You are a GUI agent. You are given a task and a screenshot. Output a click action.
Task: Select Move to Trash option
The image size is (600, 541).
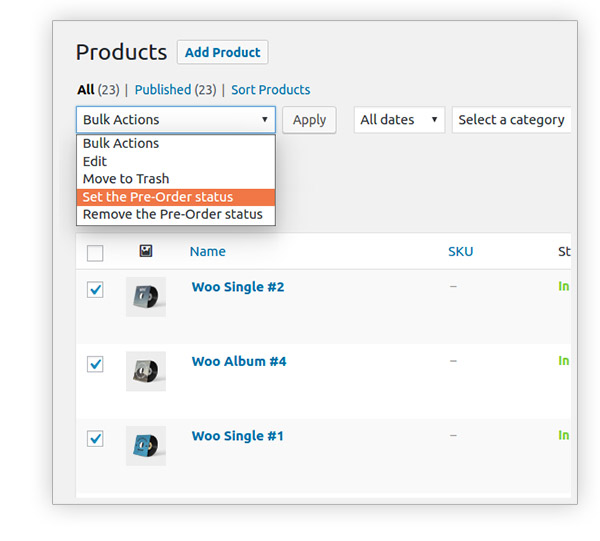[x=176, y=179]
